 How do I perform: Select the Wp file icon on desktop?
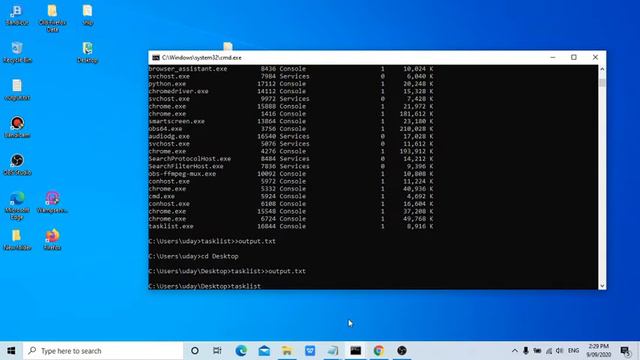pos(87,15)
